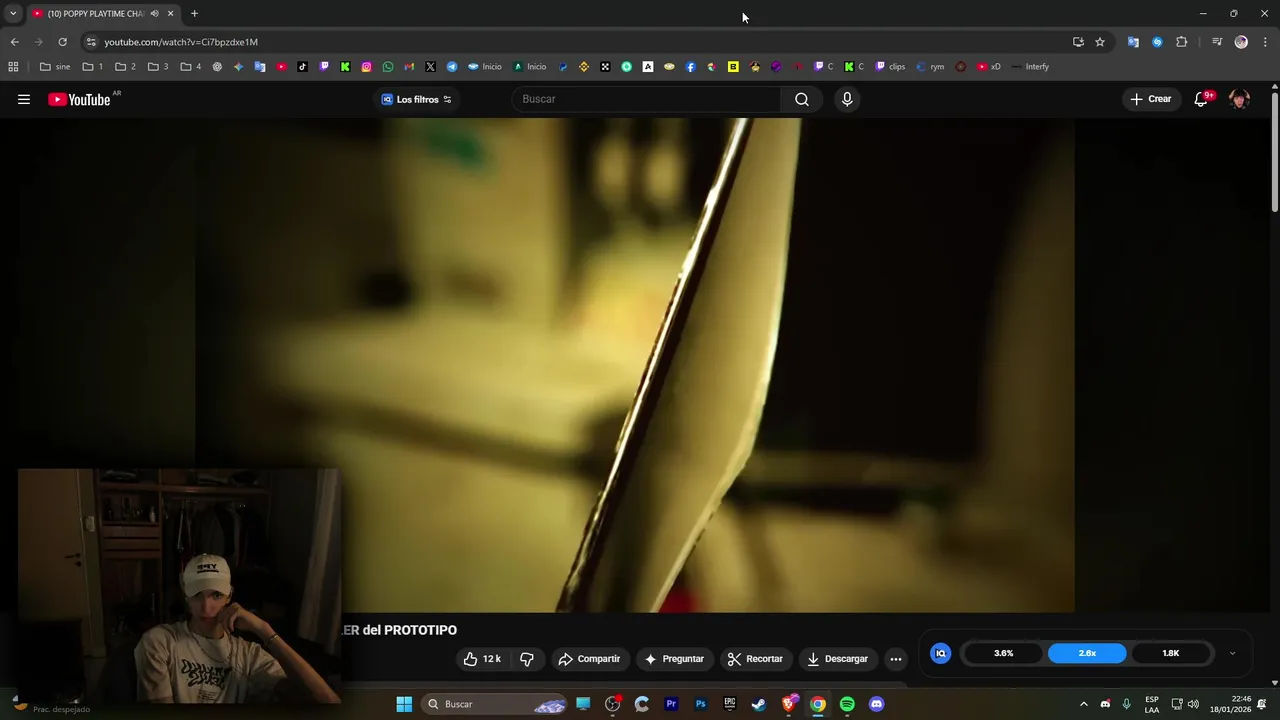Viewport: 1280px width, 720px height.
Task: Dislike the video with thumbs down
Action: [x=527, y=659]
